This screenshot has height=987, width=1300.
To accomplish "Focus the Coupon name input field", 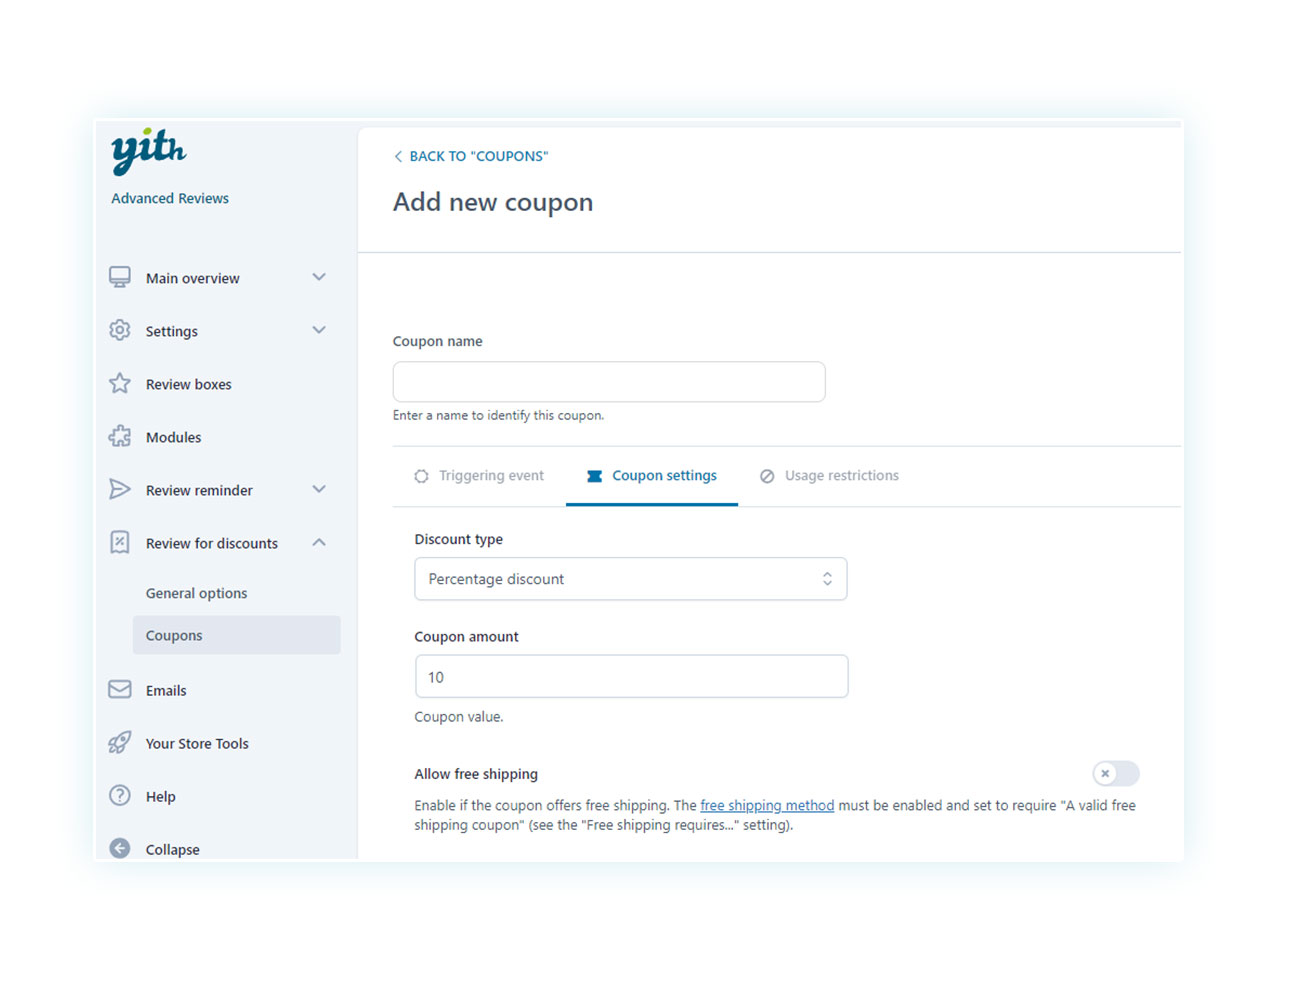I will 609,382.
